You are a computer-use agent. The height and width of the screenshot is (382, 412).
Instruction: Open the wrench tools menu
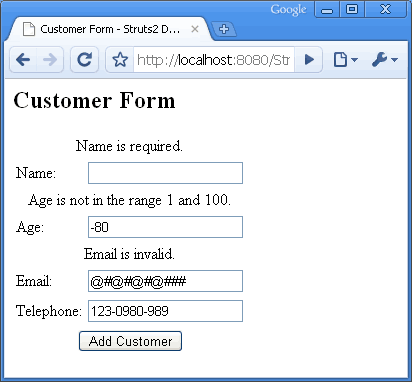[x=385, y=60]
